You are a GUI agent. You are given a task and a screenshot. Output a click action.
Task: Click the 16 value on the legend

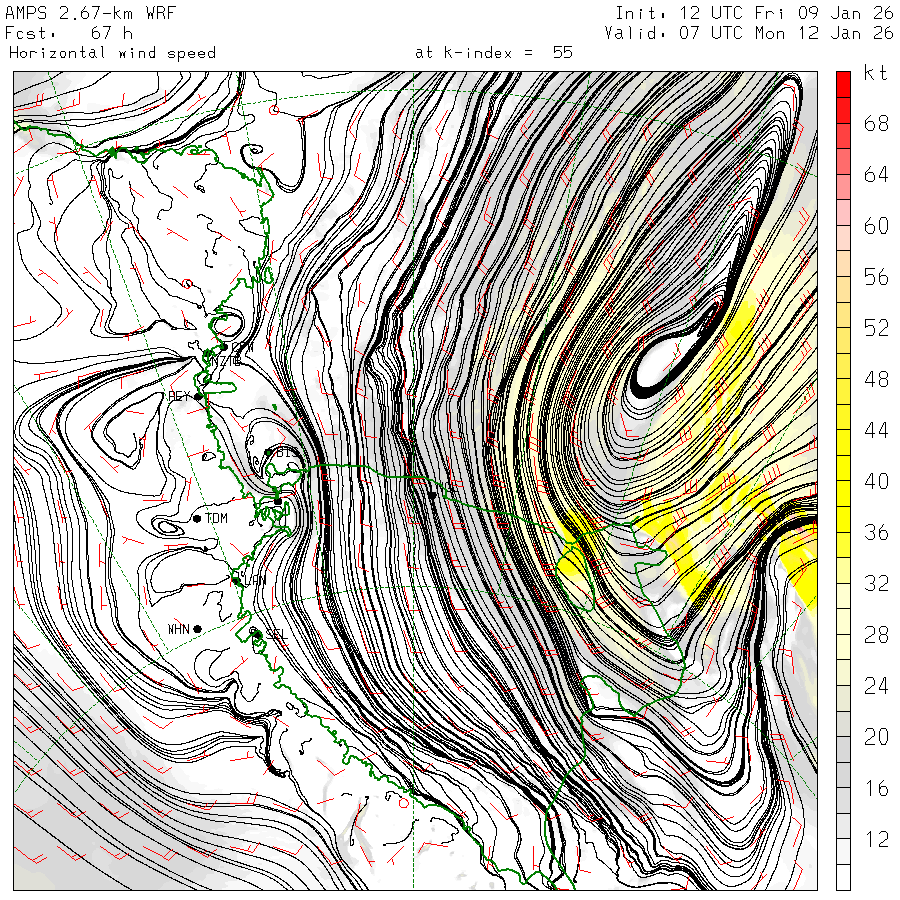coord(876,789)
